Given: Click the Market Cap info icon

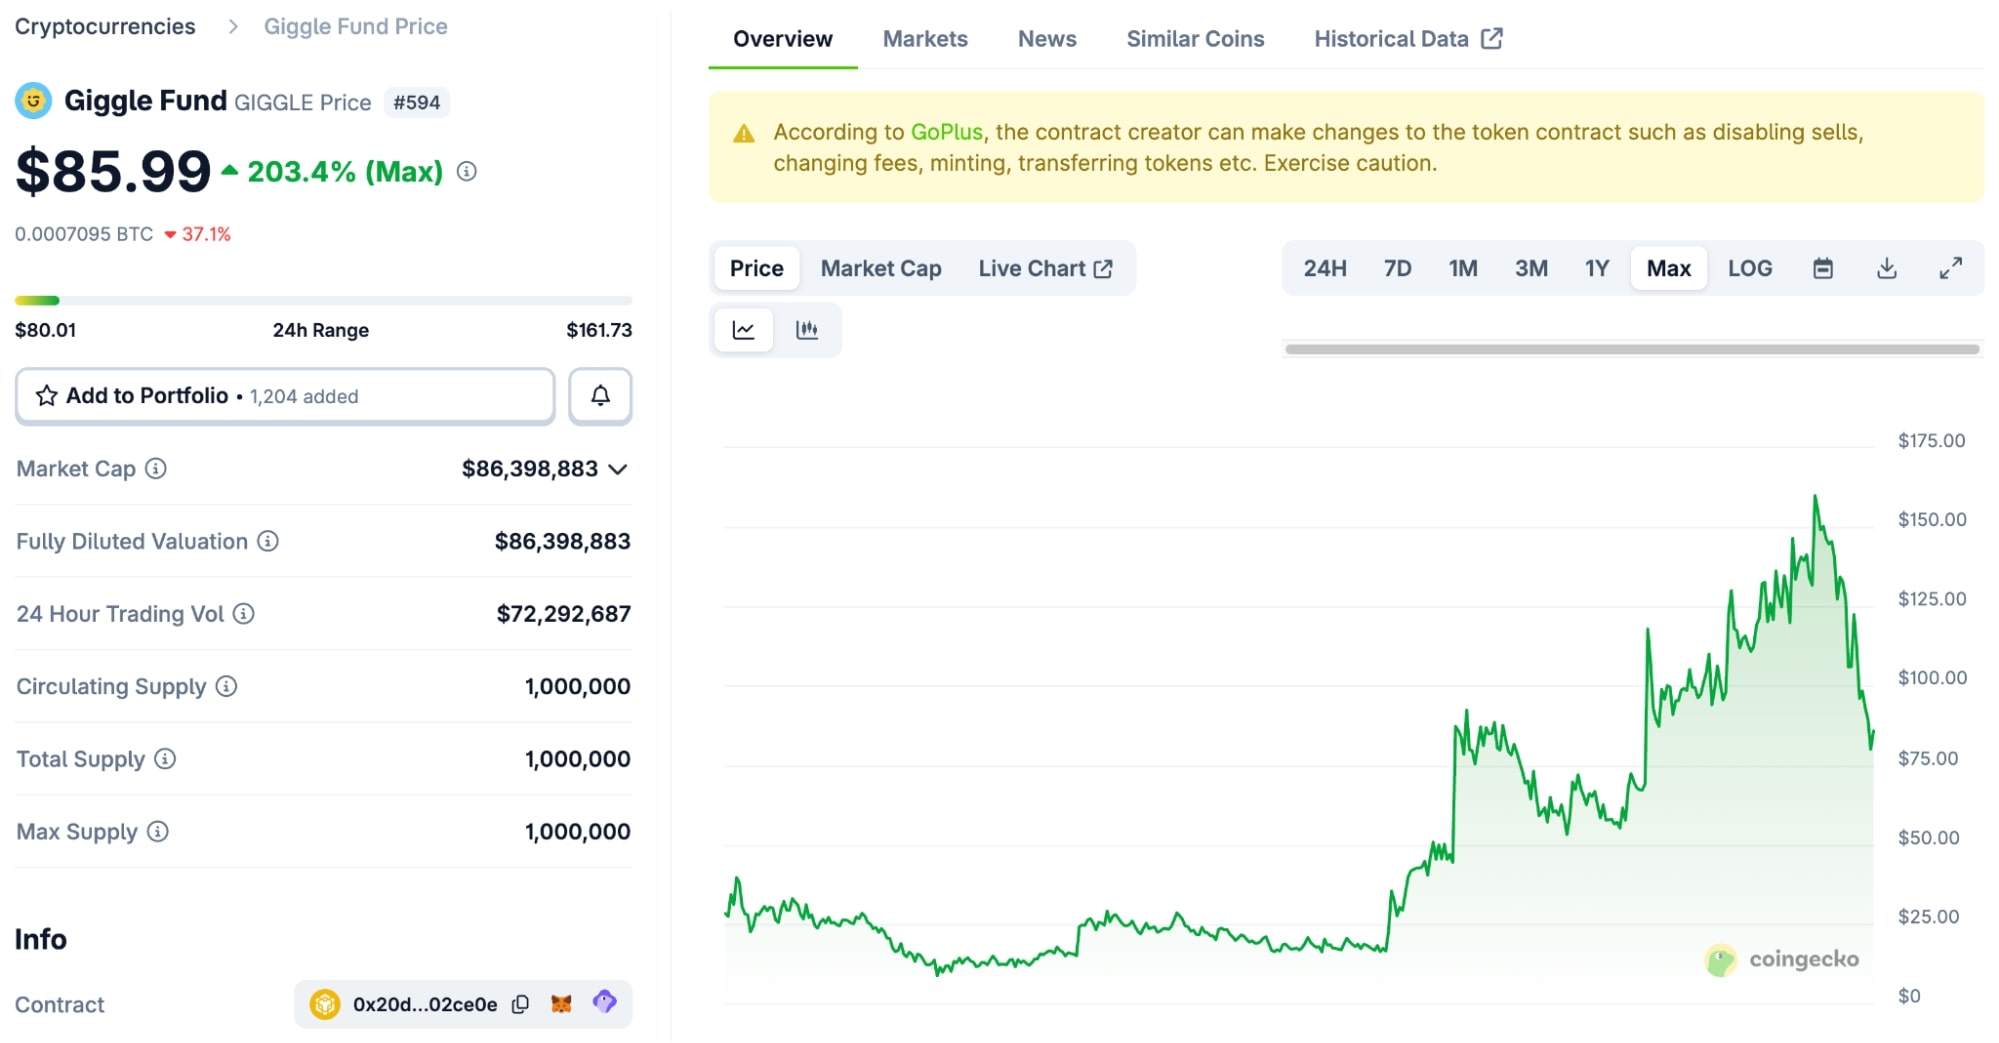Looking at the screenshot, I should (156, 468).
